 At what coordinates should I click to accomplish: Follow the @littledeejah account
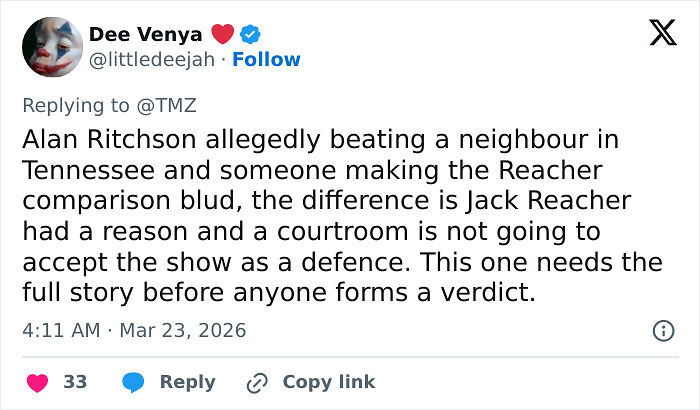pyautogui.click(x=266, y=60)
